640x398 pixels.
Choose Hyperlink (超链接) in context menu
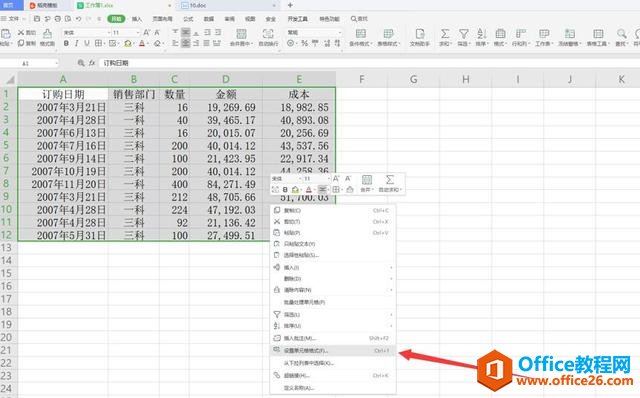click(333, 375)
